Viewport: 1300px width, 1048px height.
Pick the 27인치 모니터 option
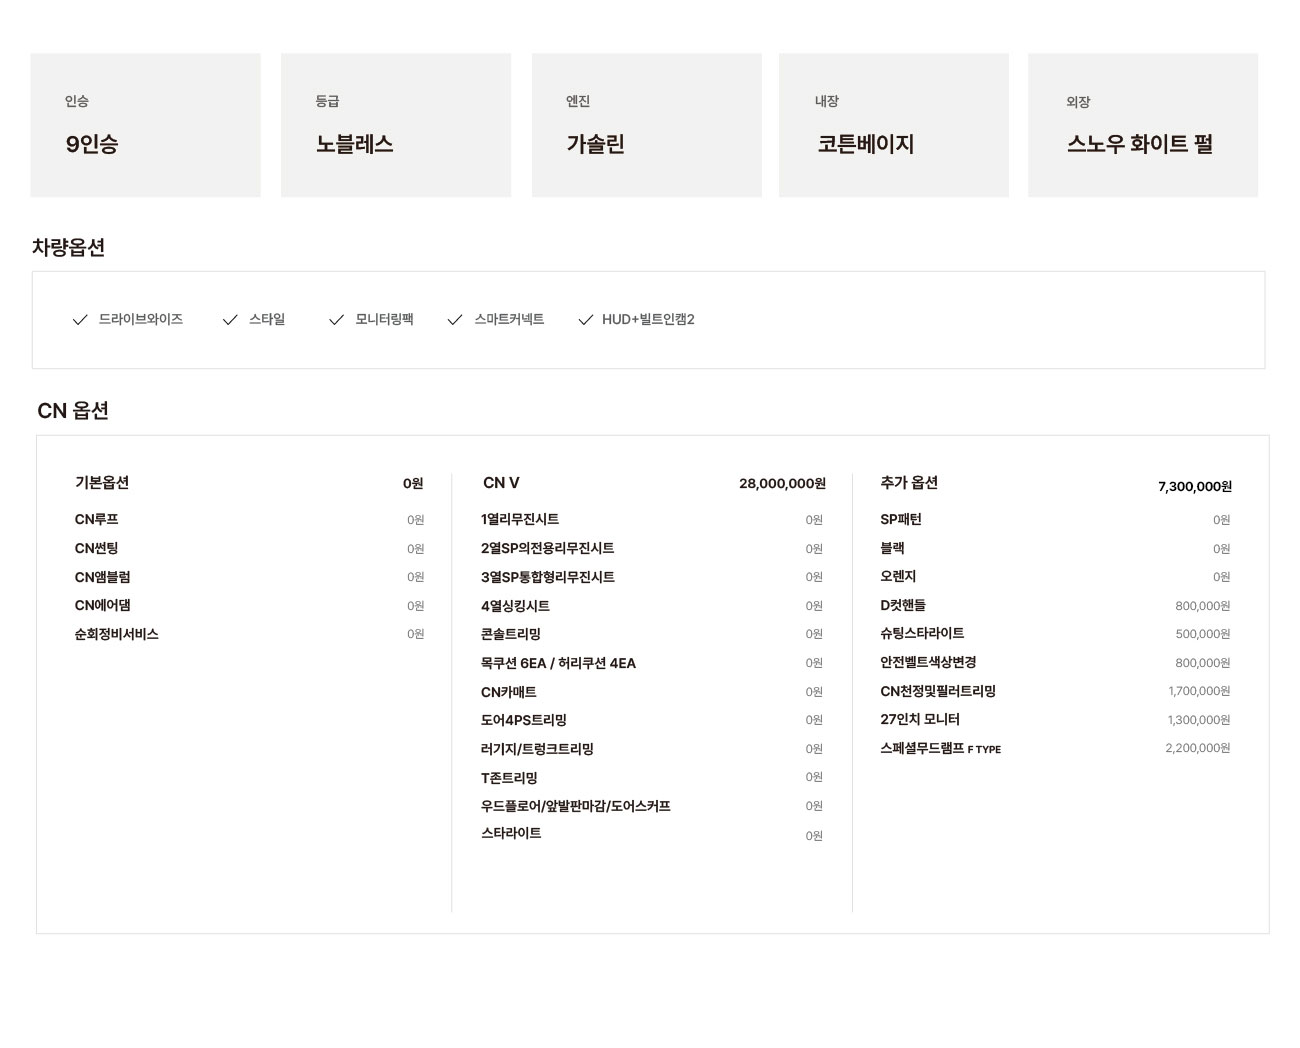(919, 720)
